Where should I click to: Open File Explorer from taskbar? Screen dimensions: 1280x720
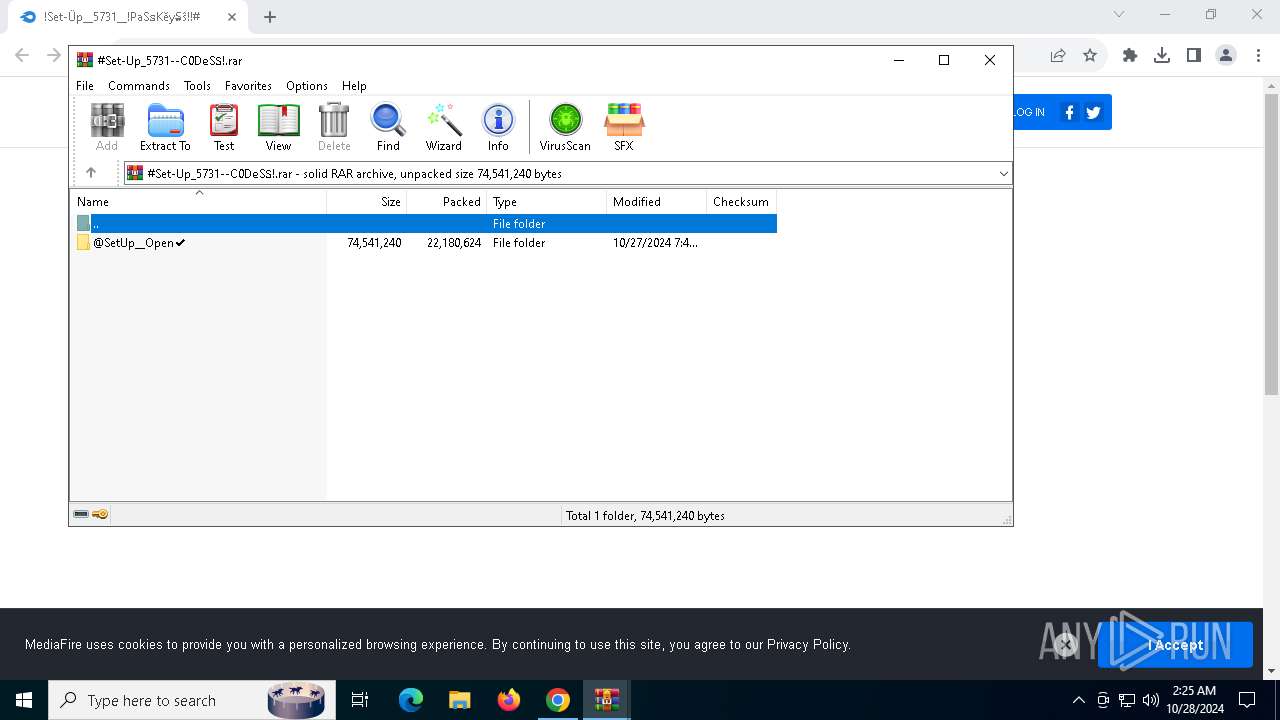(x=459, y=700)
